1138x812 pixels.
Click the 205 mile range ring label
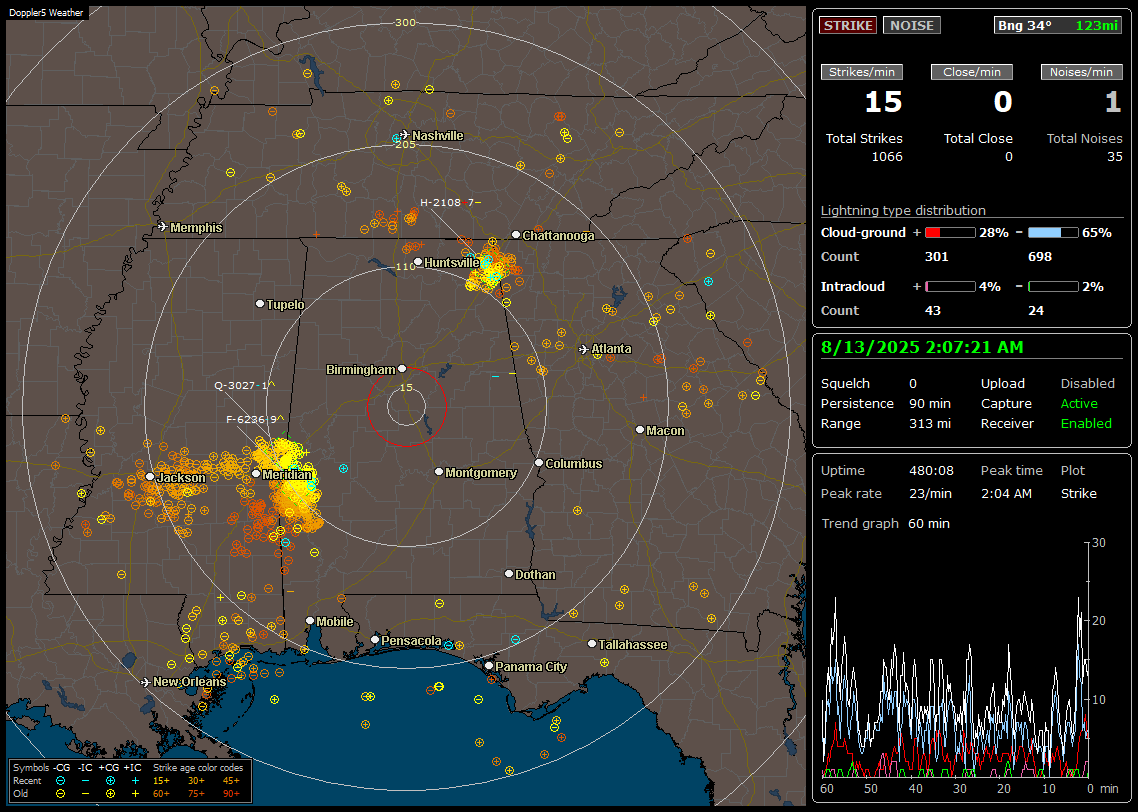coord(405,144)
